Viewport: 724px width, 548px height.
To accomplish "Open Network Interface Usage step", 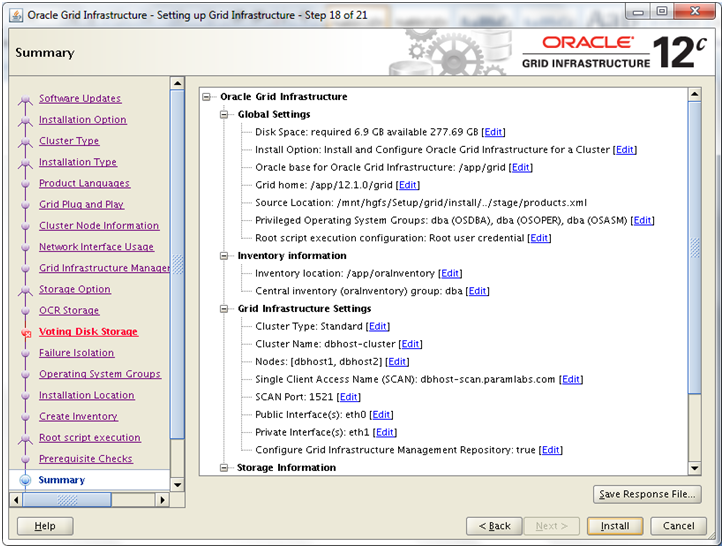I will (97, 247).
